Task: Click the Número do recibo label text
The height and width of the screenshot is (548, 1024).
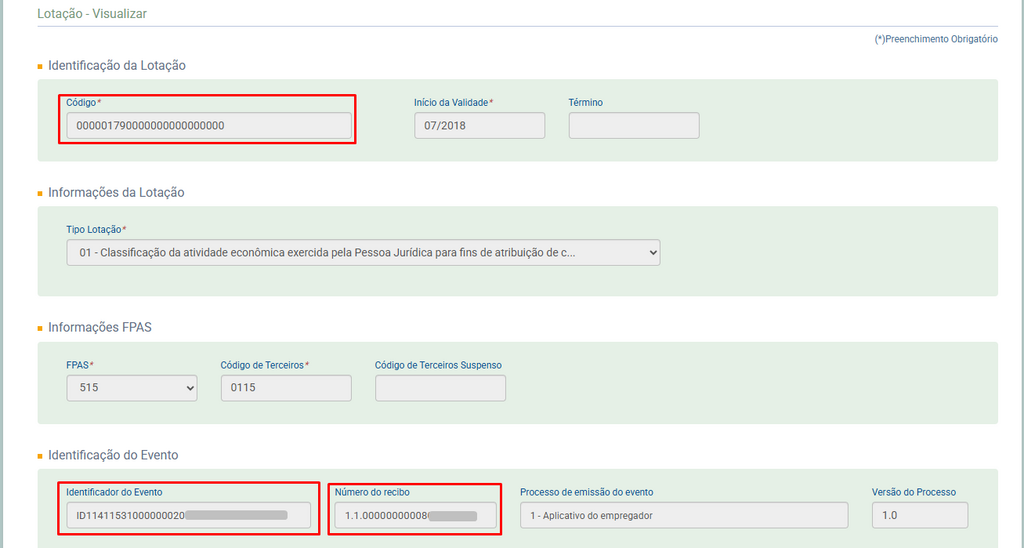Action: coord(372,492)
